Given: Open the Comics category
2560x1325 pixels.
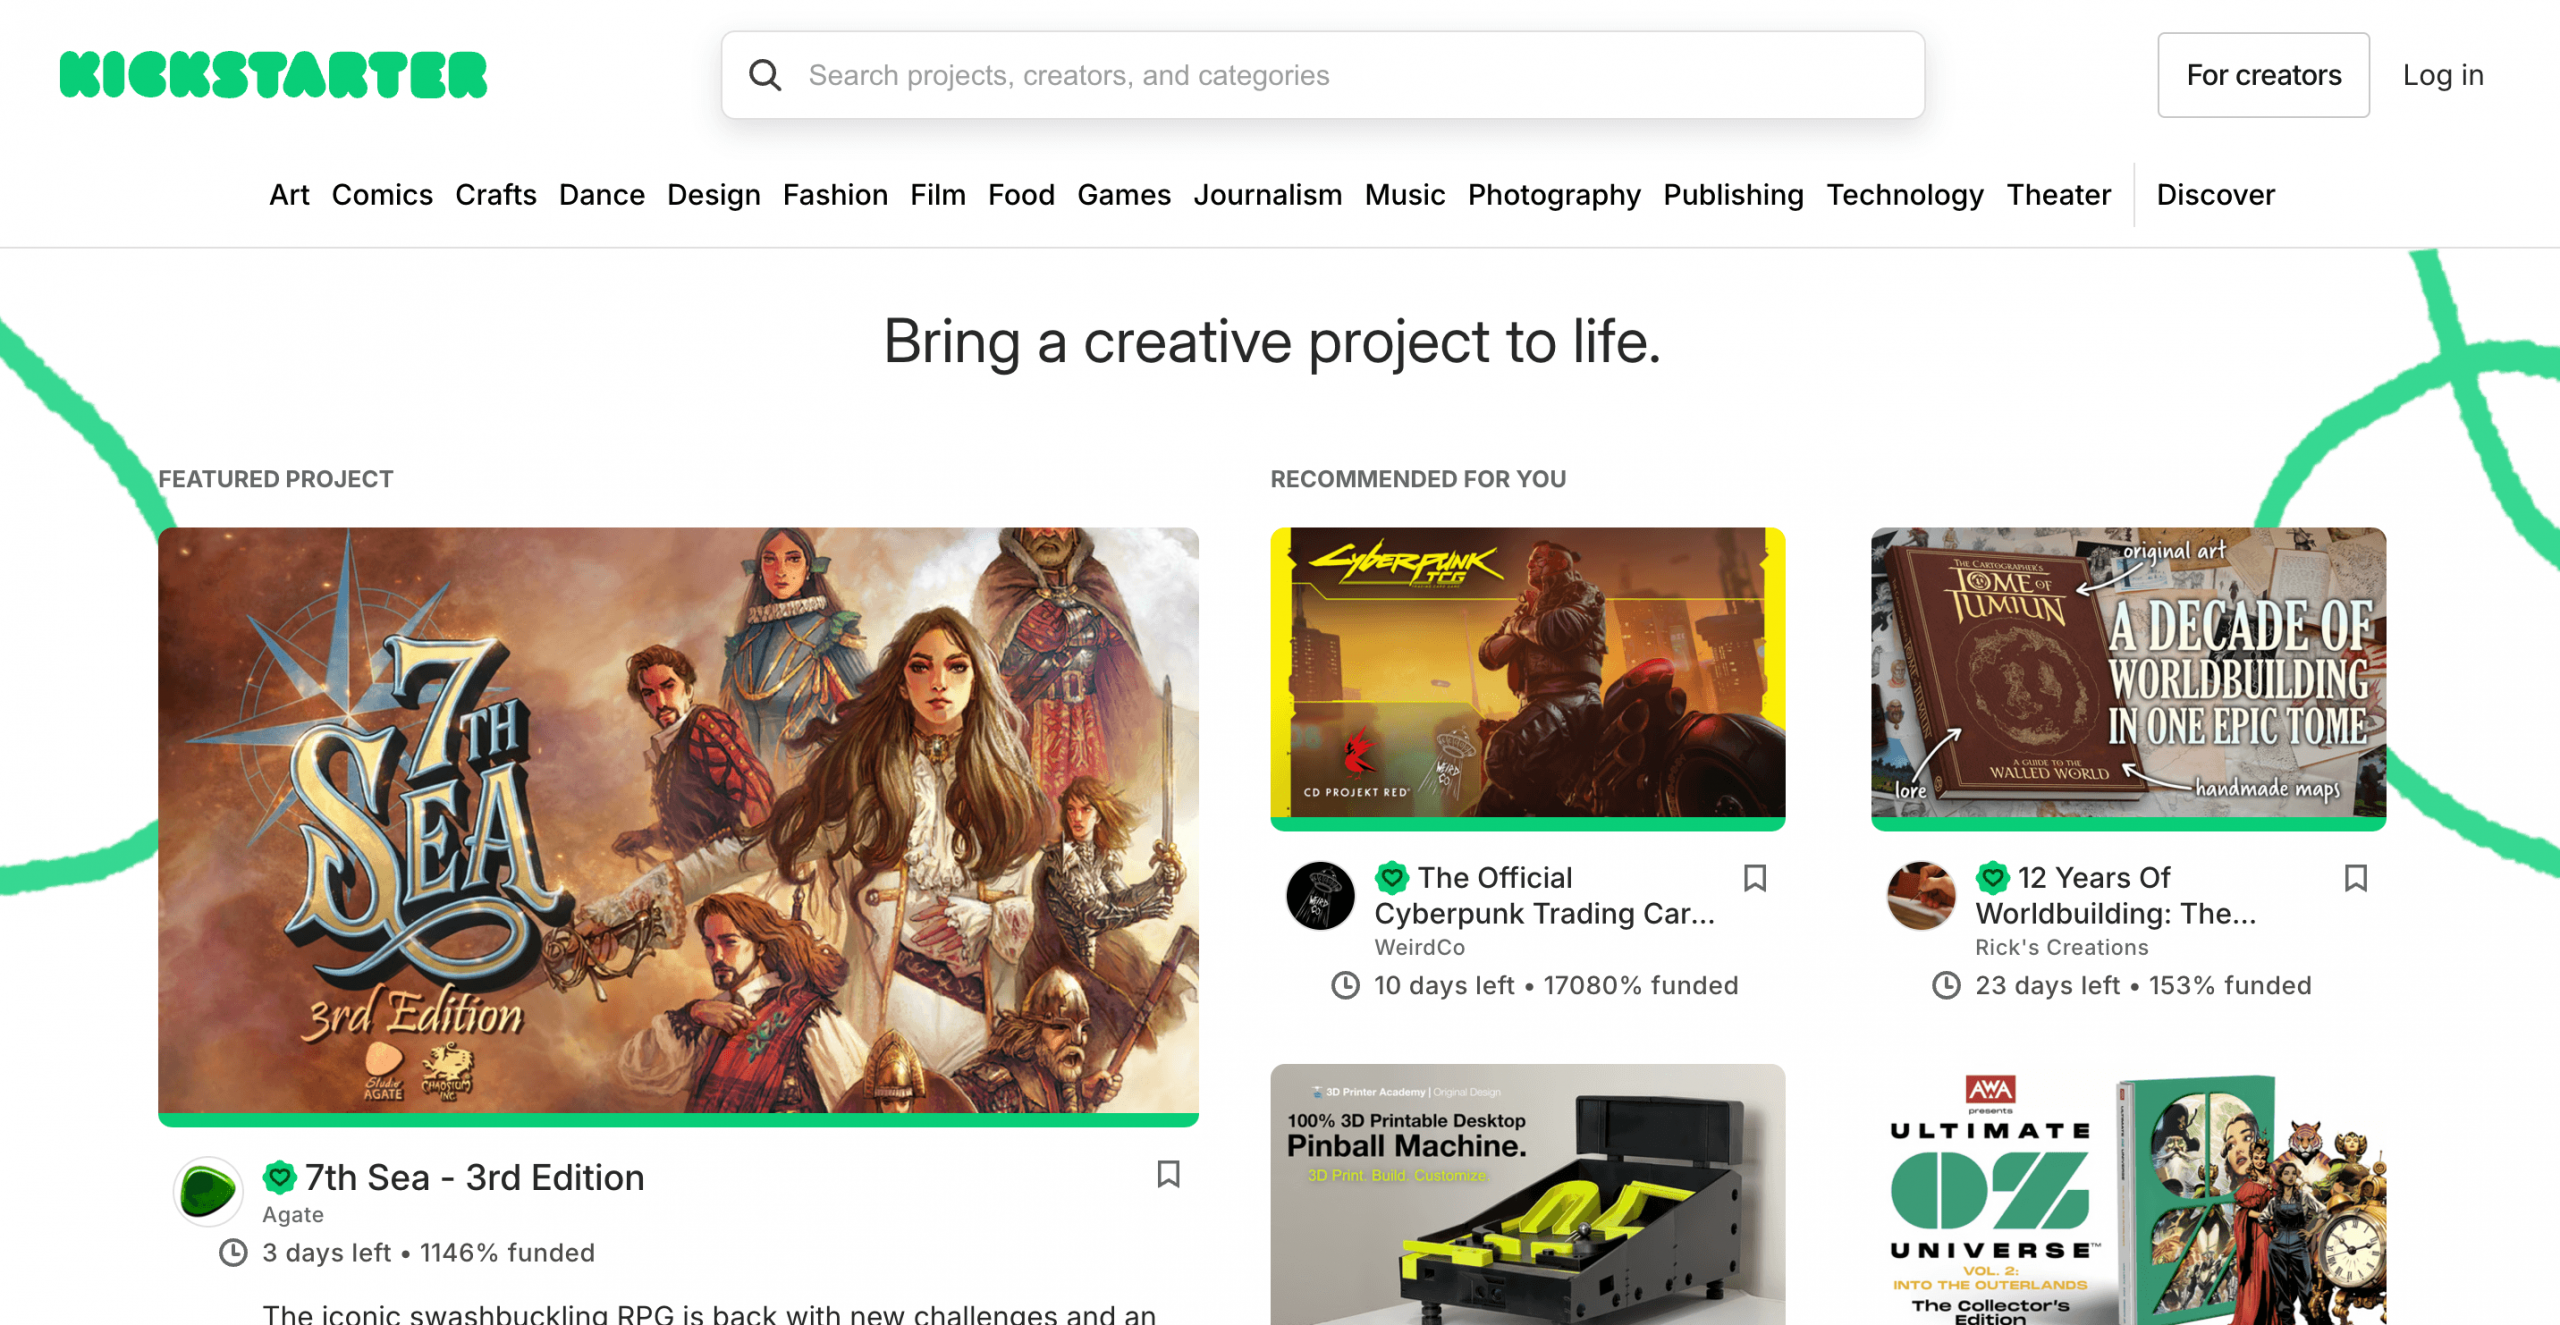Looking at the screenshot, I should coord(382,195).
